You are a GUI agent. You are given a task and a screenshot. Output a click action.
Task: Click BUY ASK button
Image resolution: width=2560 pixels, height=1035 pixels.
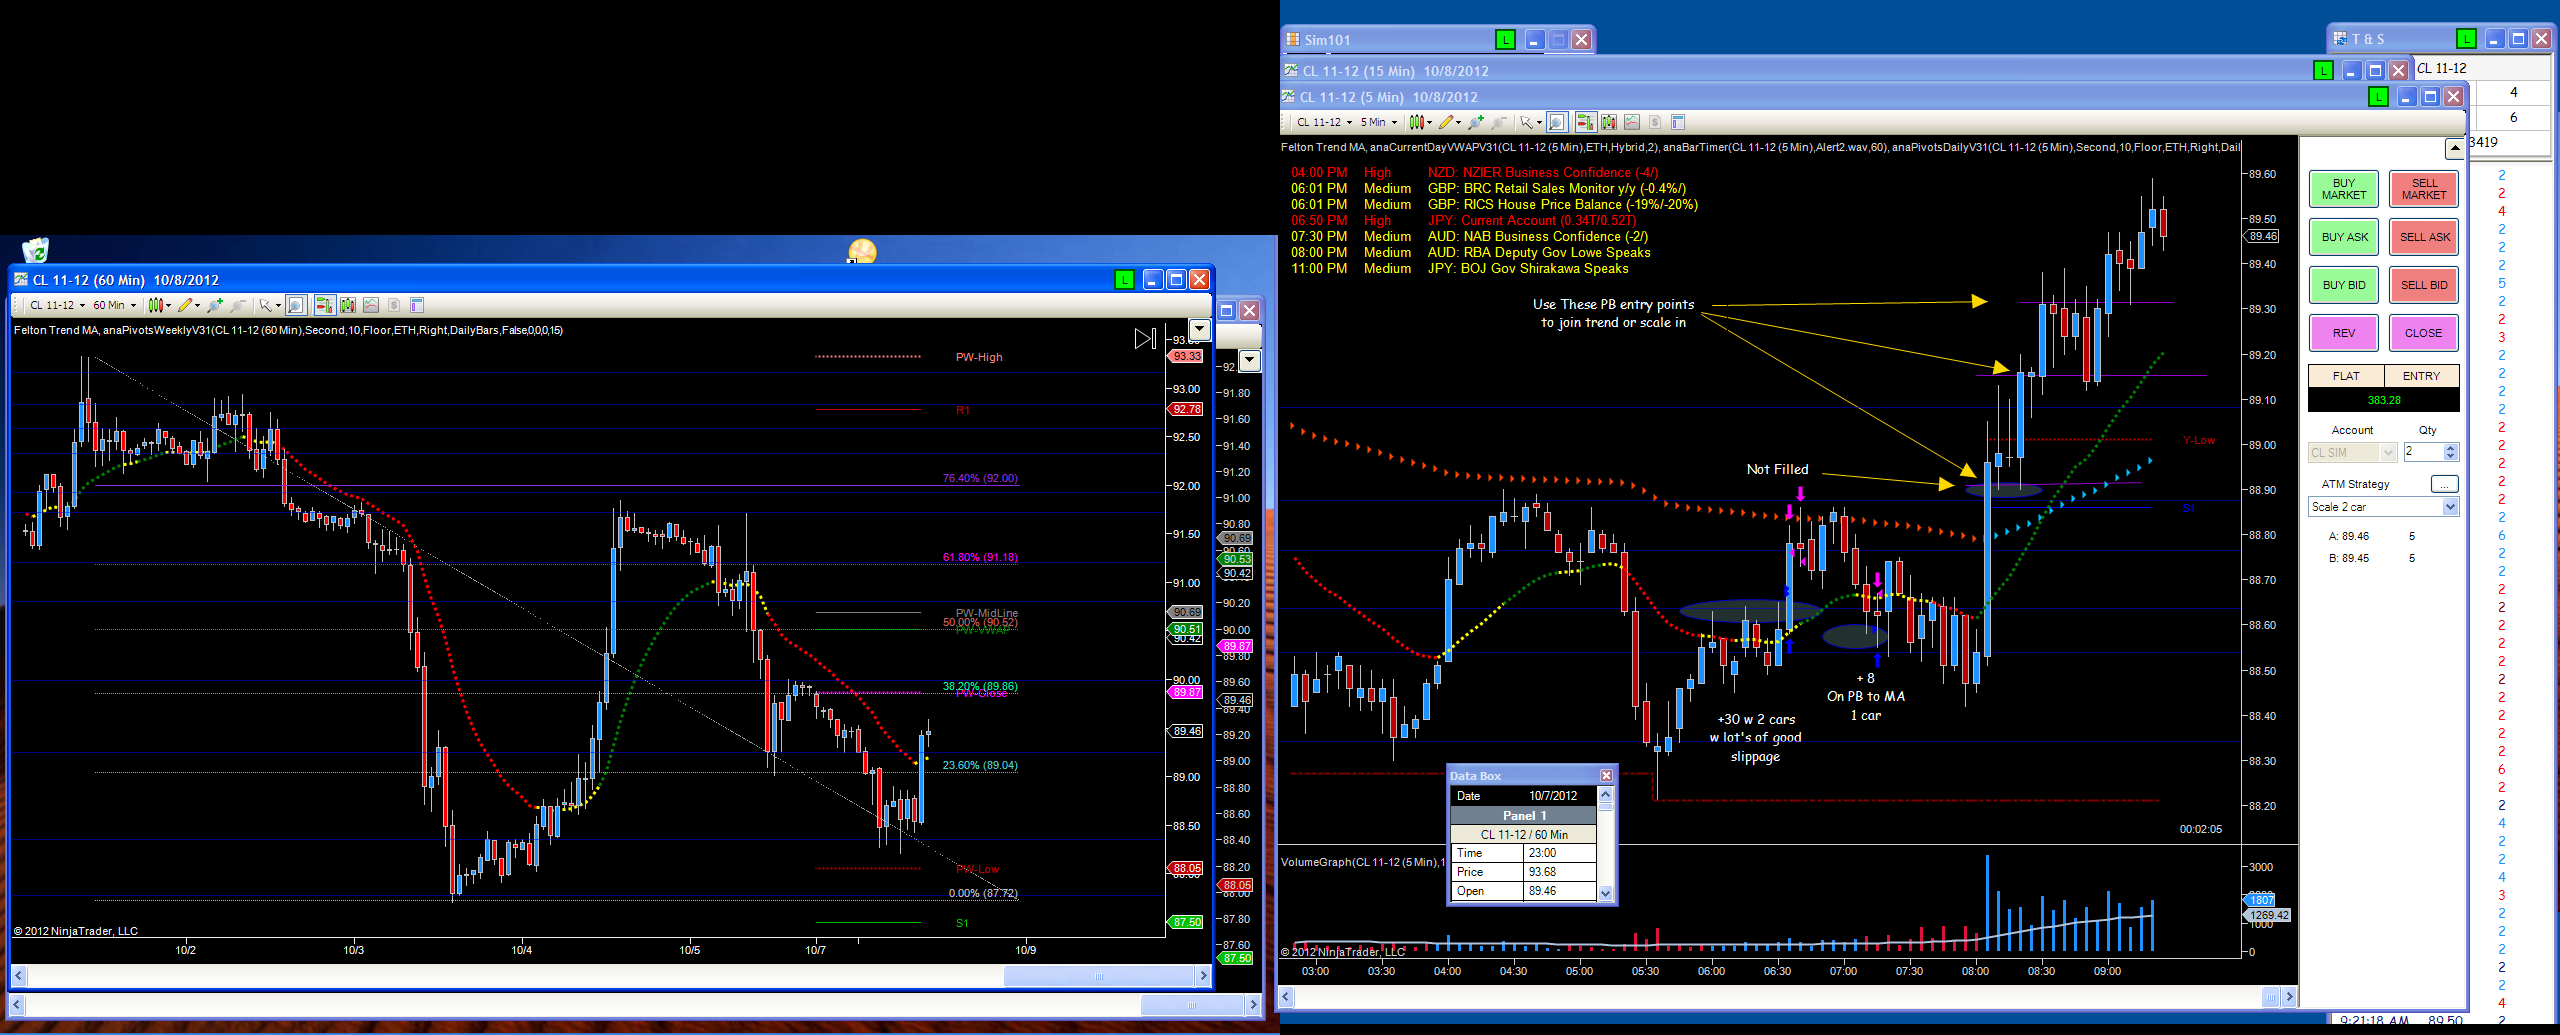[x=2344, y=237]
